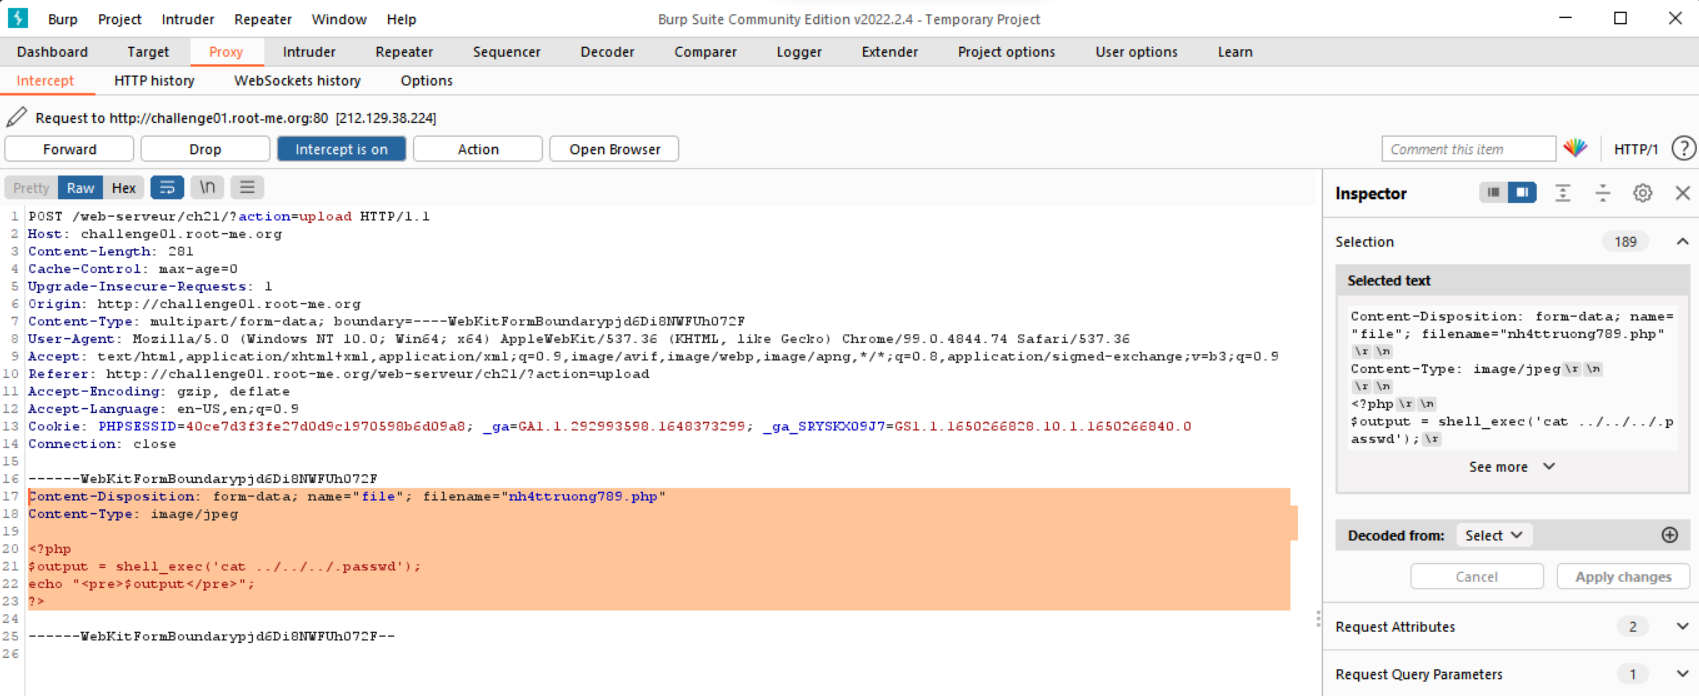Screen dimensions: 1699x696
Task: Click Open Browser button
Action: [614, 149]
